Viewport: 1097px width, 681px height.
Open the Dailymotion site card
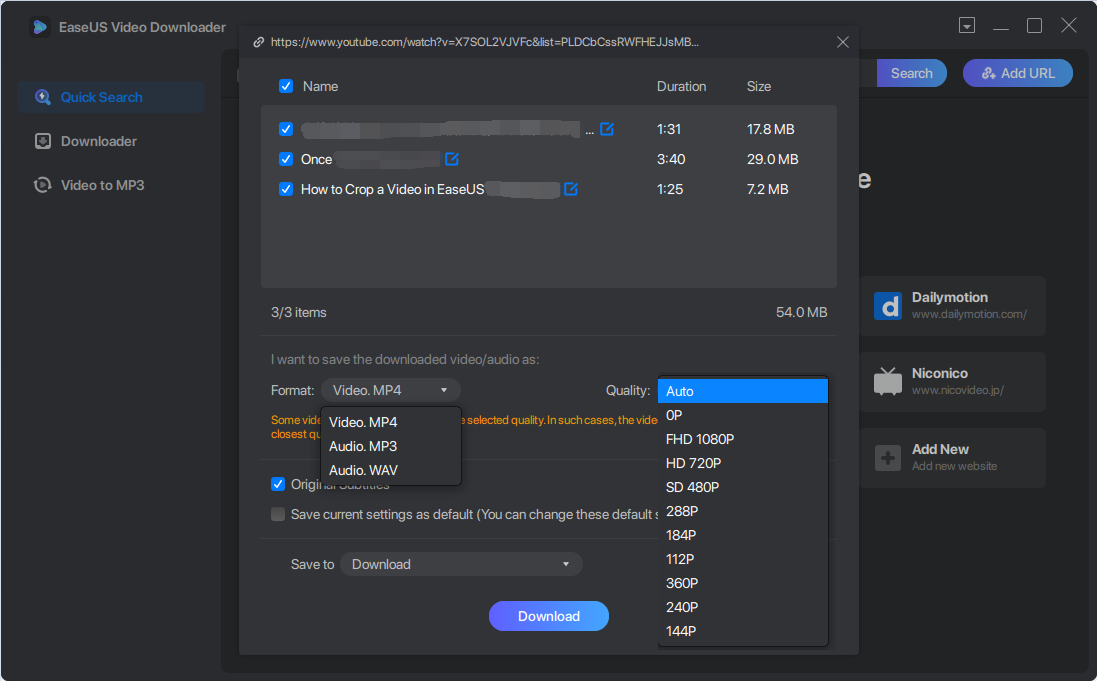point(952,306)
